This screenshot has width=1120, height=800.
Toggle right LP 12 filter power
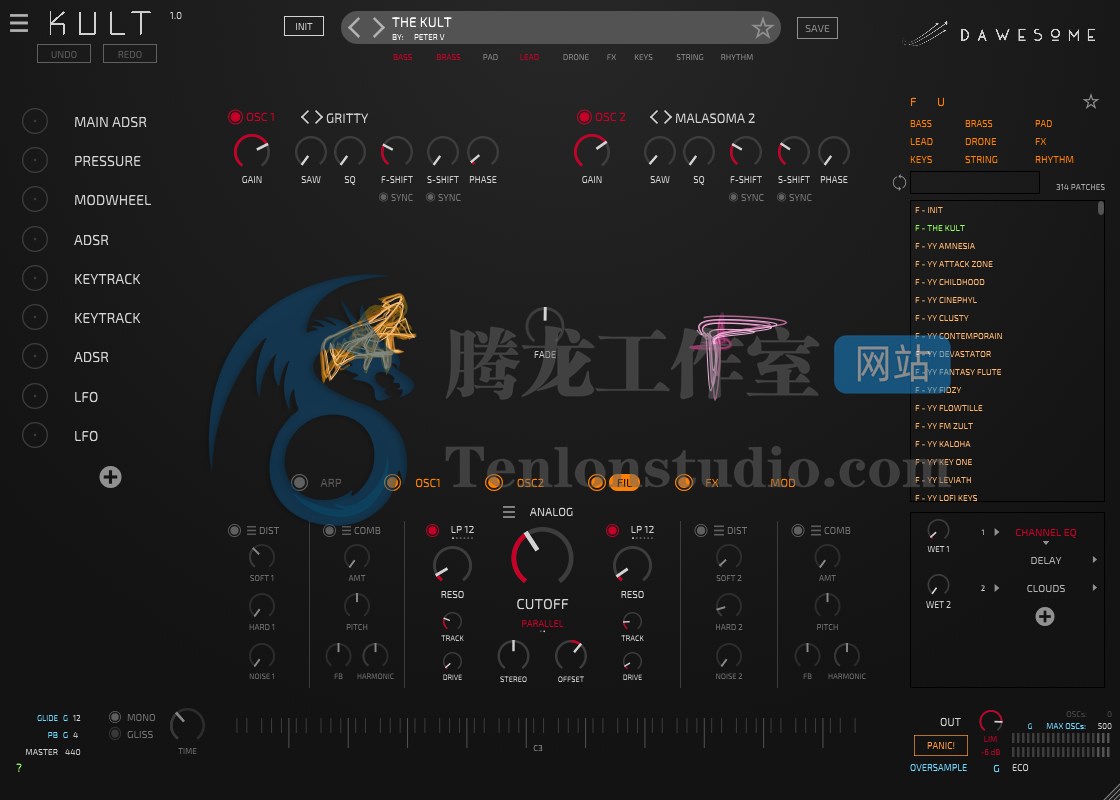(612, 531)
